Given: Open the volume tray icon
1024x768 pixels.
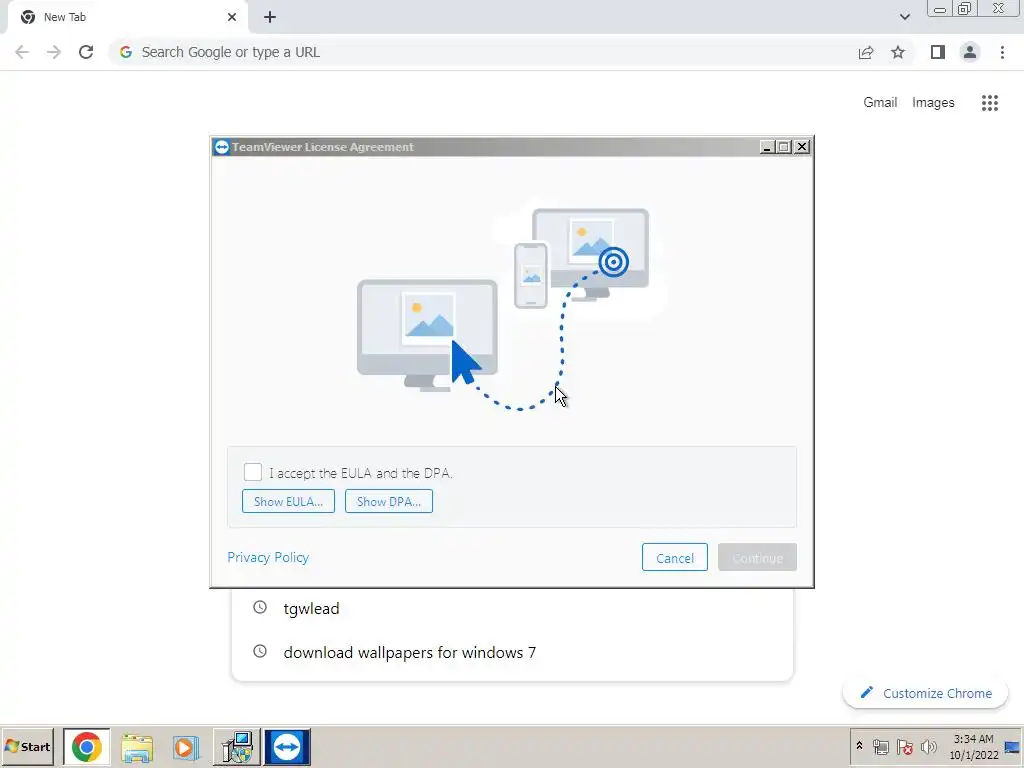Looking at the screenshot, I should tap(928, 747).
